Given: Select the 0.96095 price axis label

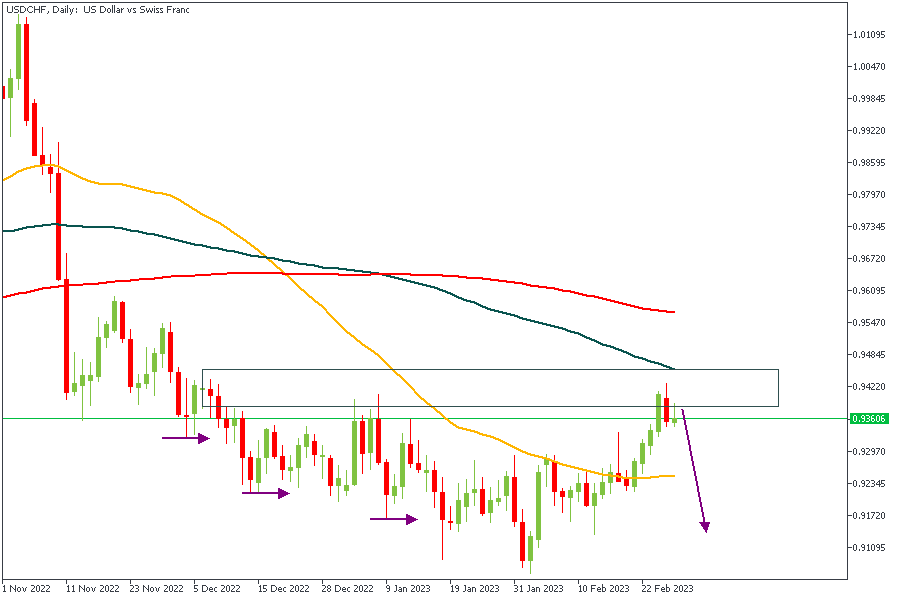Looking at the screenshot, I should 870,291.
